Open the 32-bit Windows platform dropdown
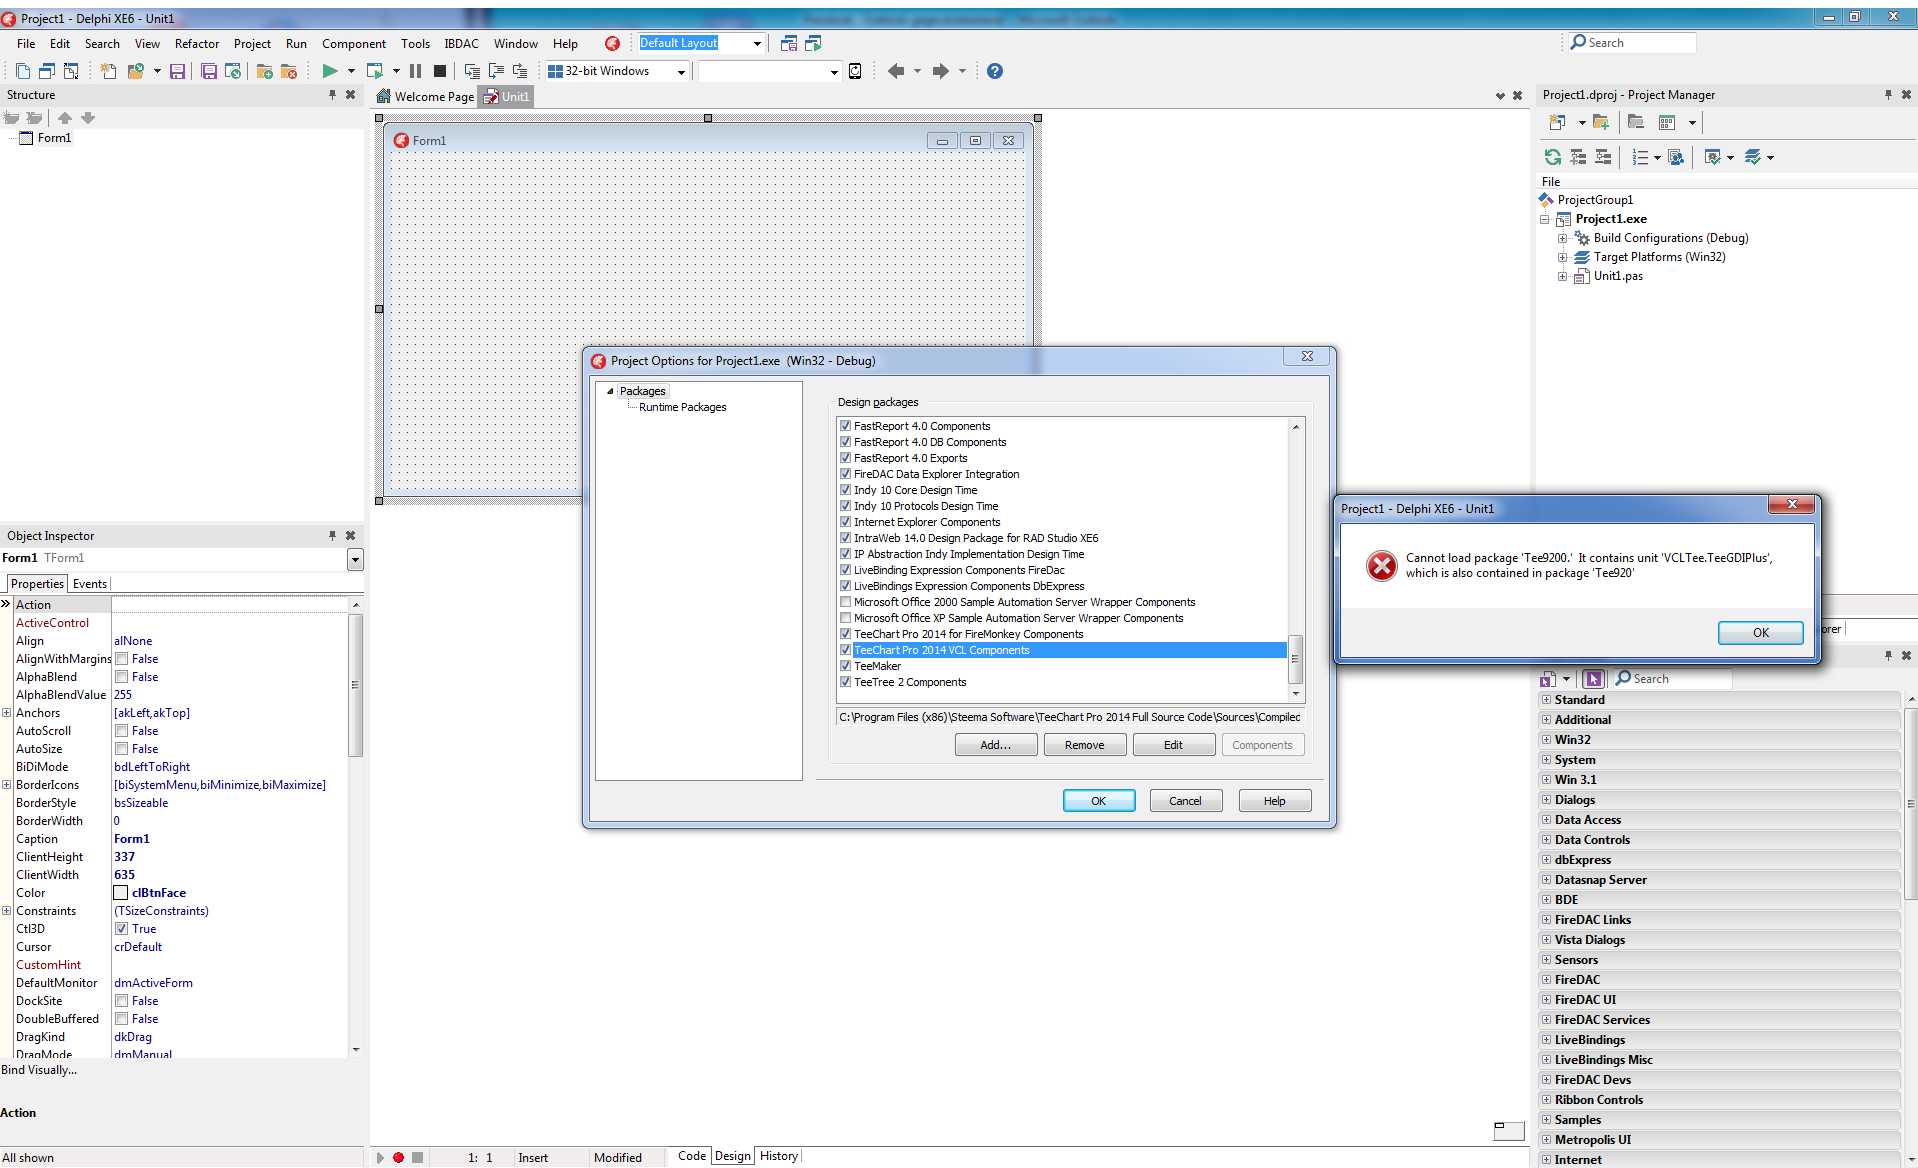This screenshot has height=1168, width=1918. click(x=682, y=71)
